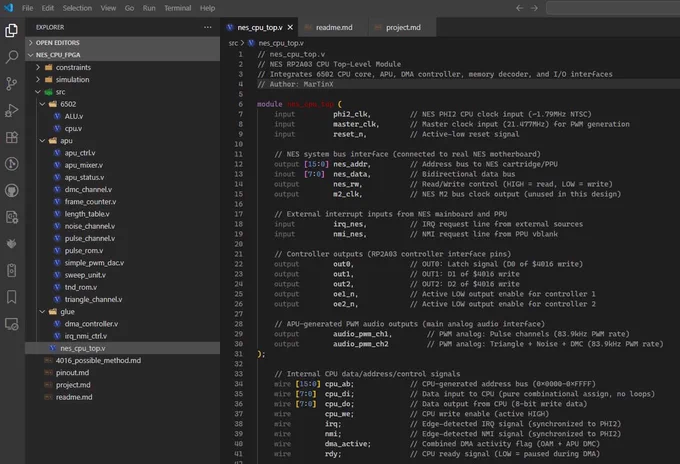Open the File menu
The width and height of the screenshot is (680, 464).
click(27, 8)
